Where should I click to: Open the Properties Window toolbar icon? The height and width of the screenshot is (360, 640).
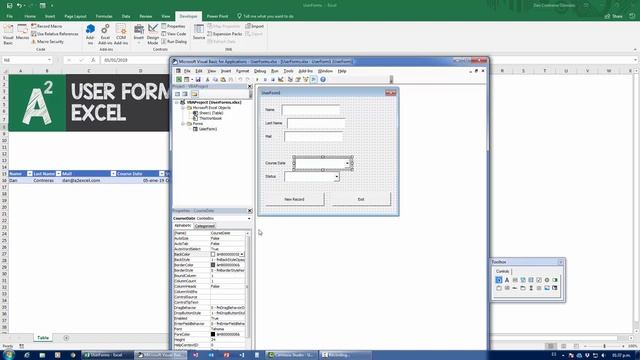tap(298, 80)
